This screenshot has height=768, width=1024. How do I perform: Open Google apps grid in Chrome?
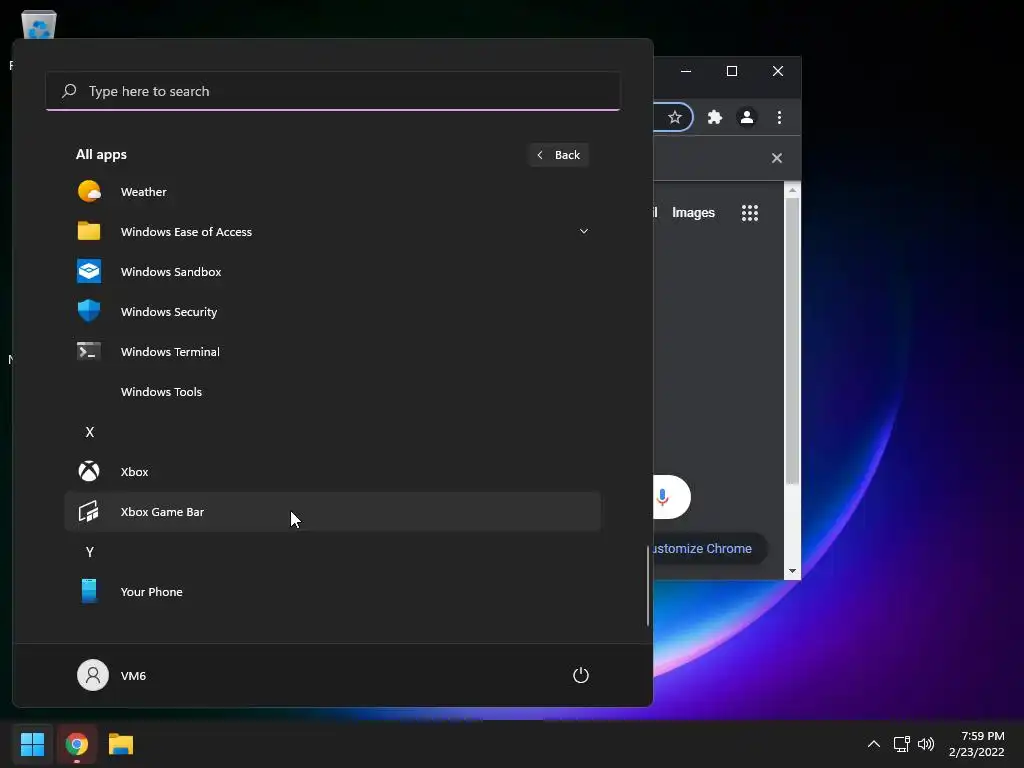coord(750,213)
